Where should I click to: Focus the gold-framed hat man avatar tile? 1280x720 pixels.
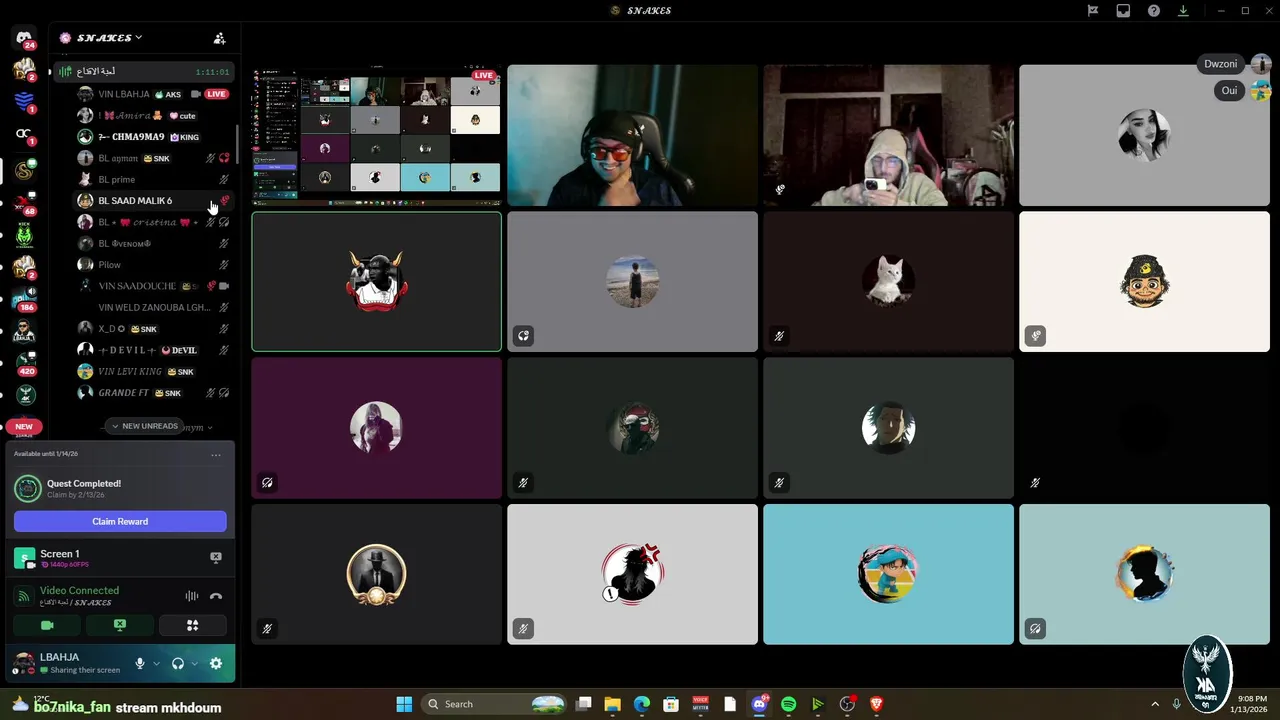[x=376, y=574]
